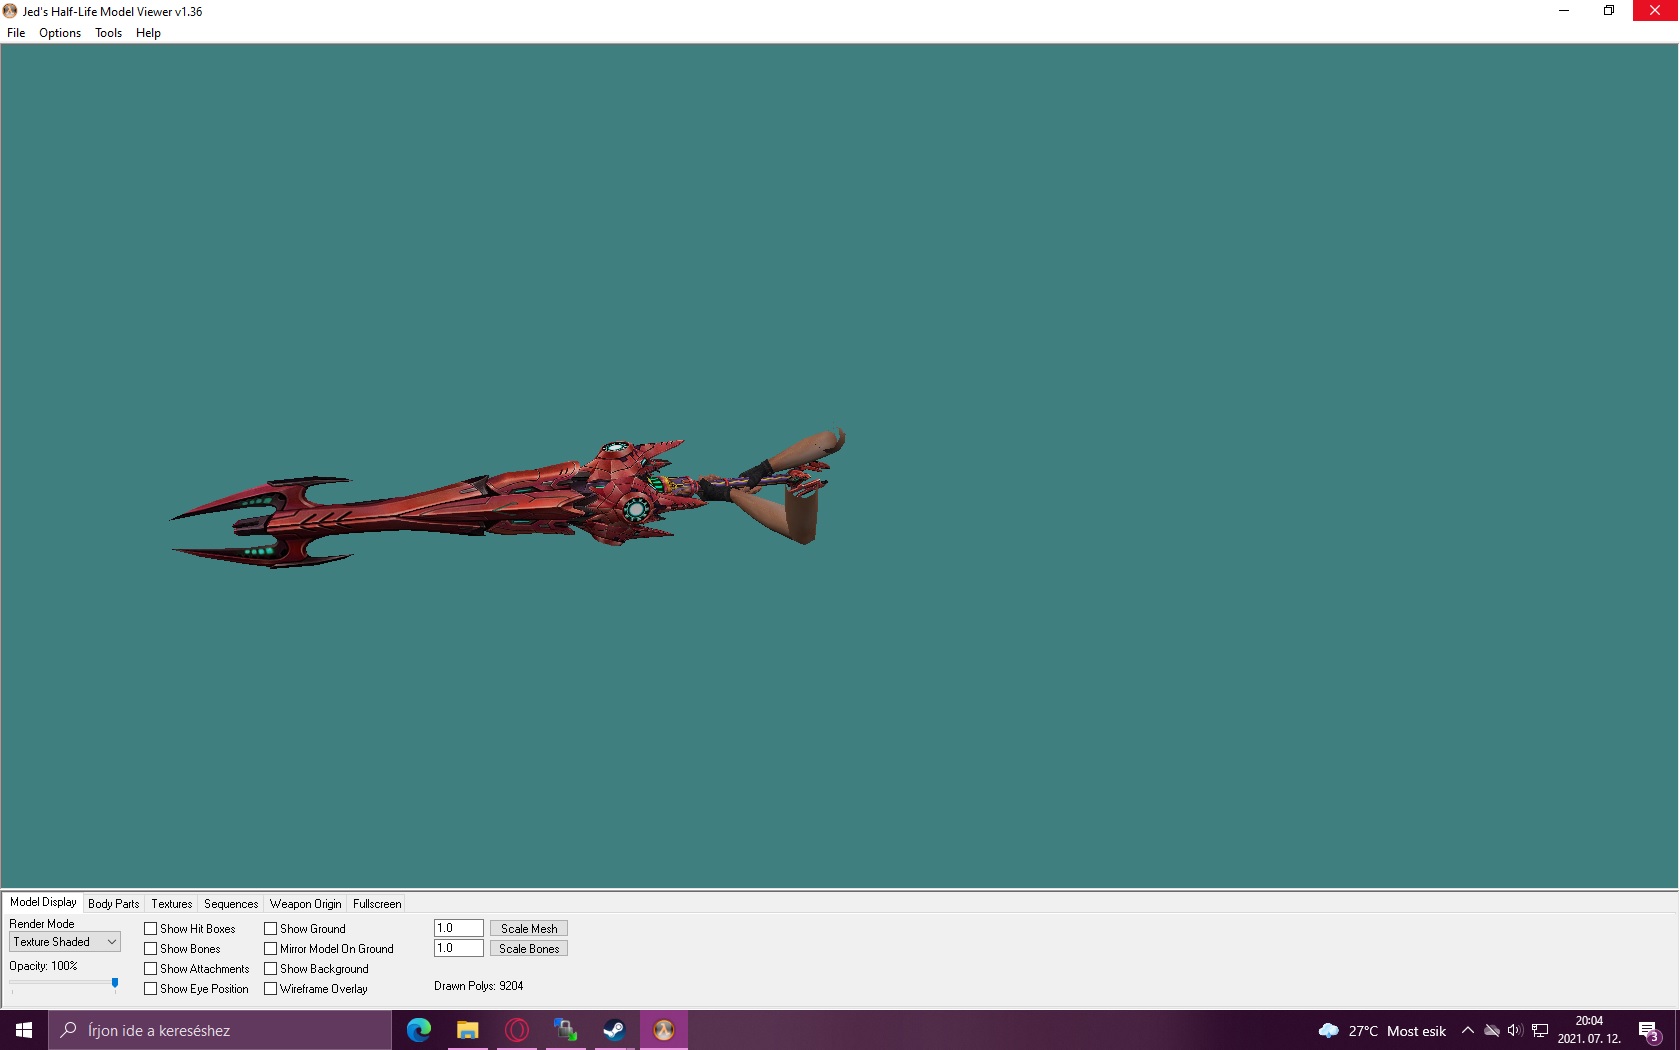Open the notification center icon
The height and width of the screenshot is (1050, 1680).
1650,1031
